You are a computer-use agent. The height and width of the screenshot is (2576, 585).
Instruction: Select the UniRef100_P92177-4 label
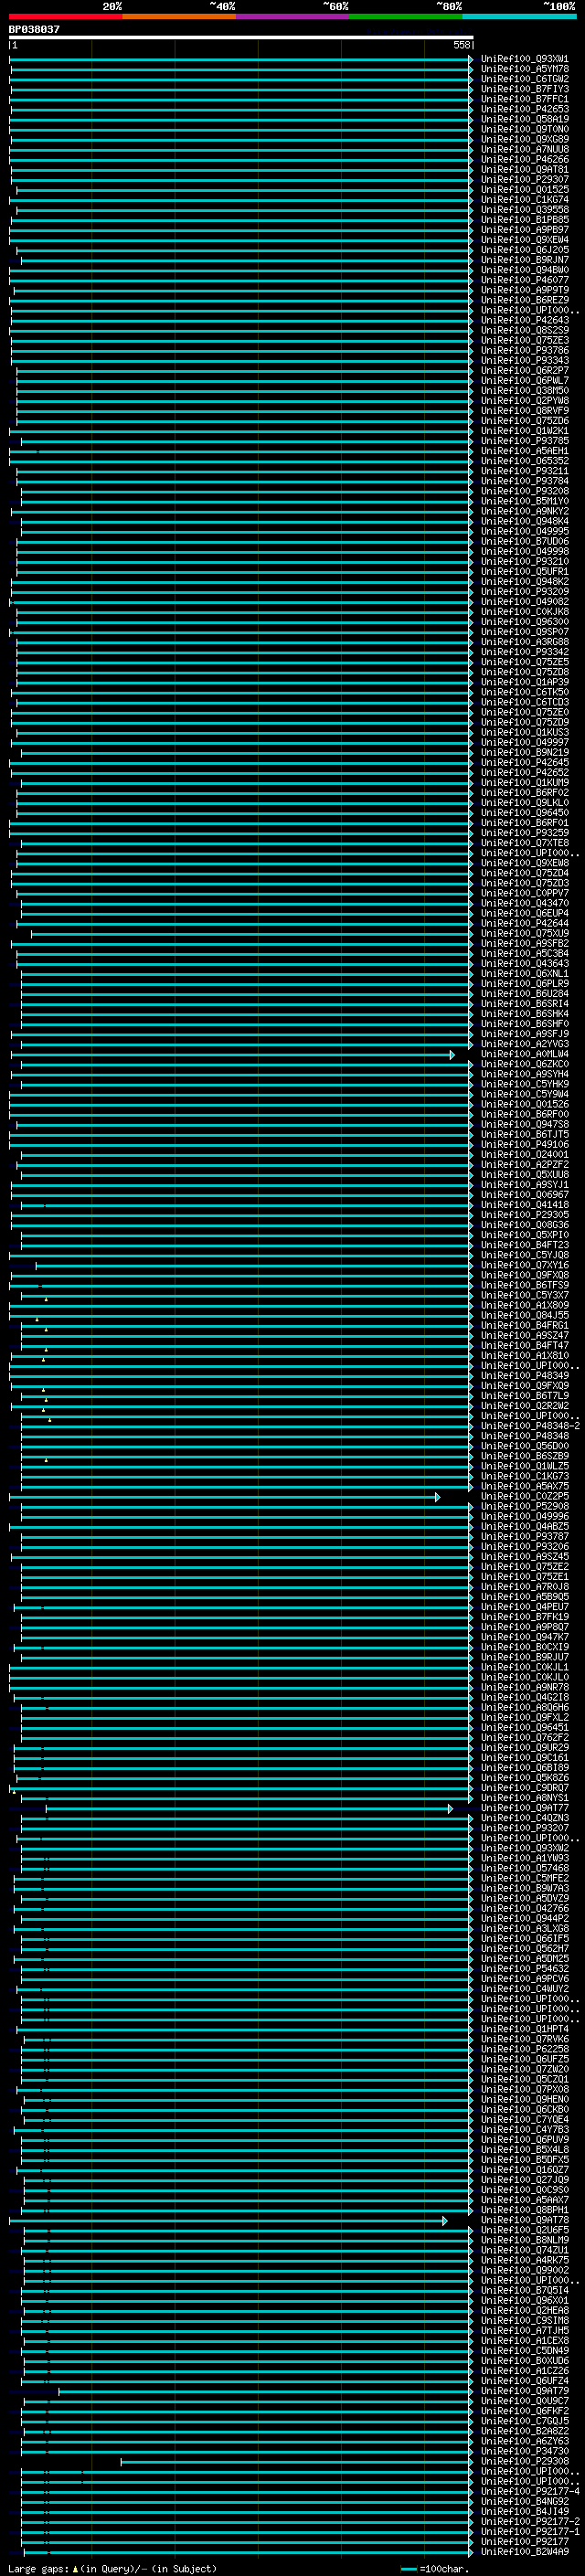pyautogui.click(x=530, y=2491)
